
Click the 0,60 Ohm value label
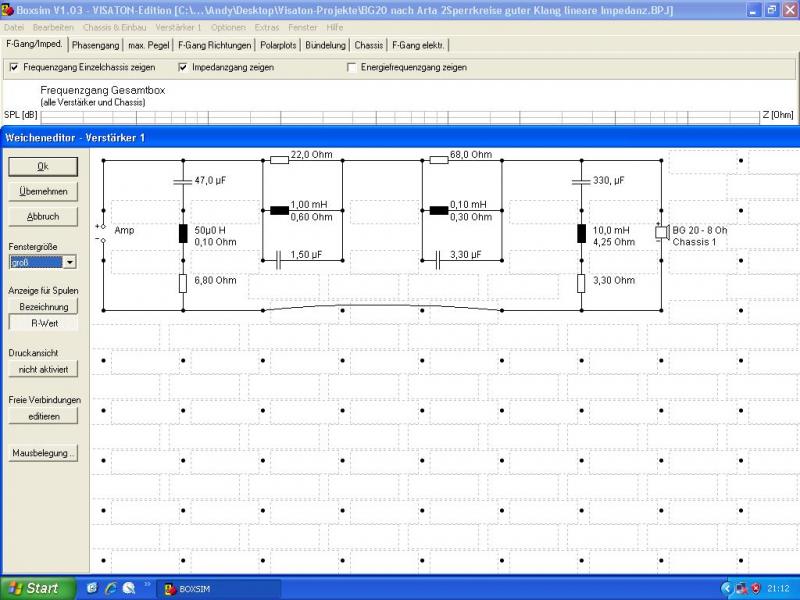(311, 217)
